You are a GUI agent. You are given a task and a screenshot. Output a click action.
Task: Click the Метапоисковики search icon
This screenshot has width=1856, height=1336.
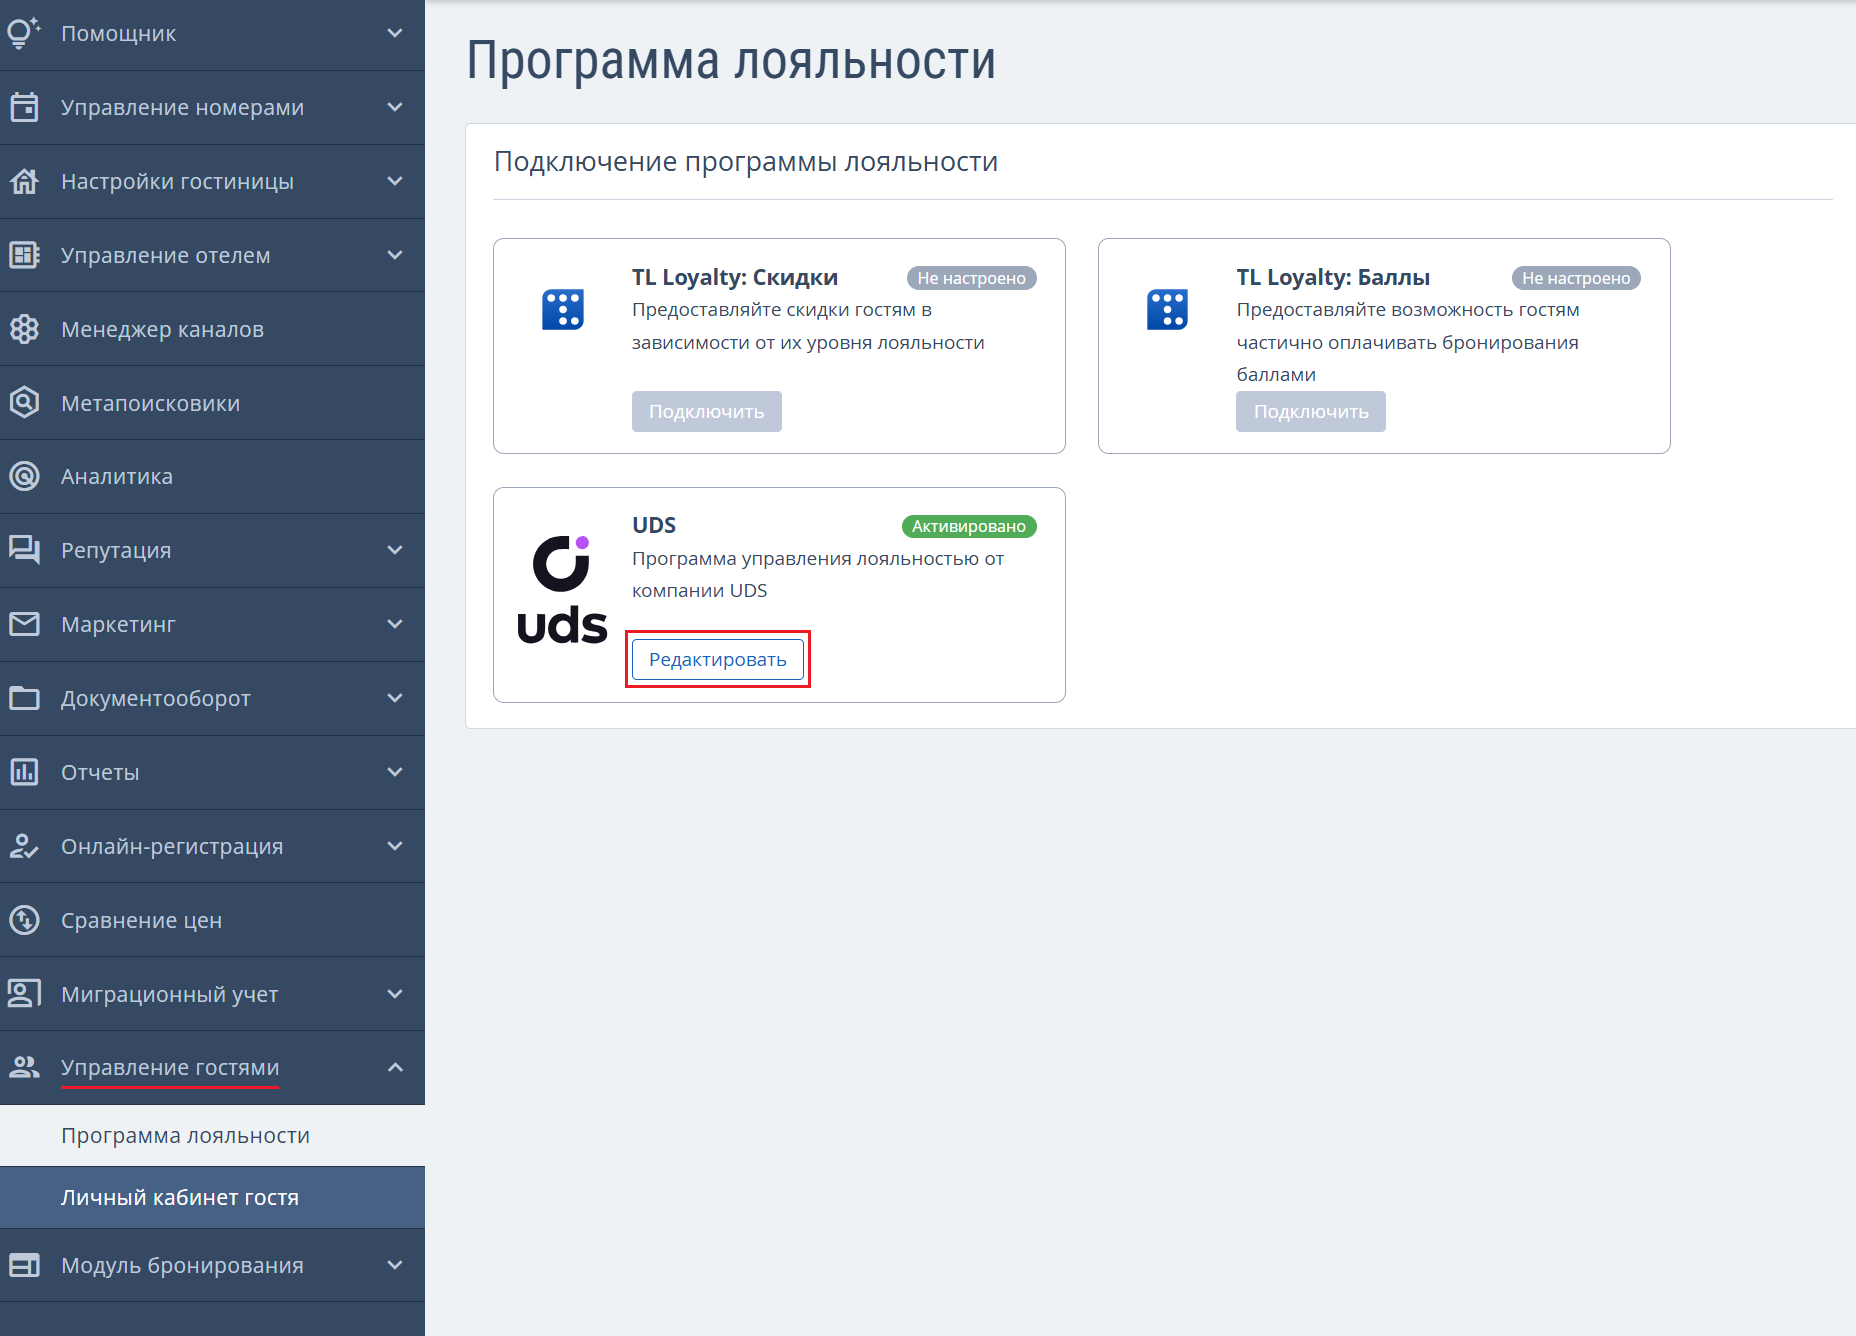24,403
